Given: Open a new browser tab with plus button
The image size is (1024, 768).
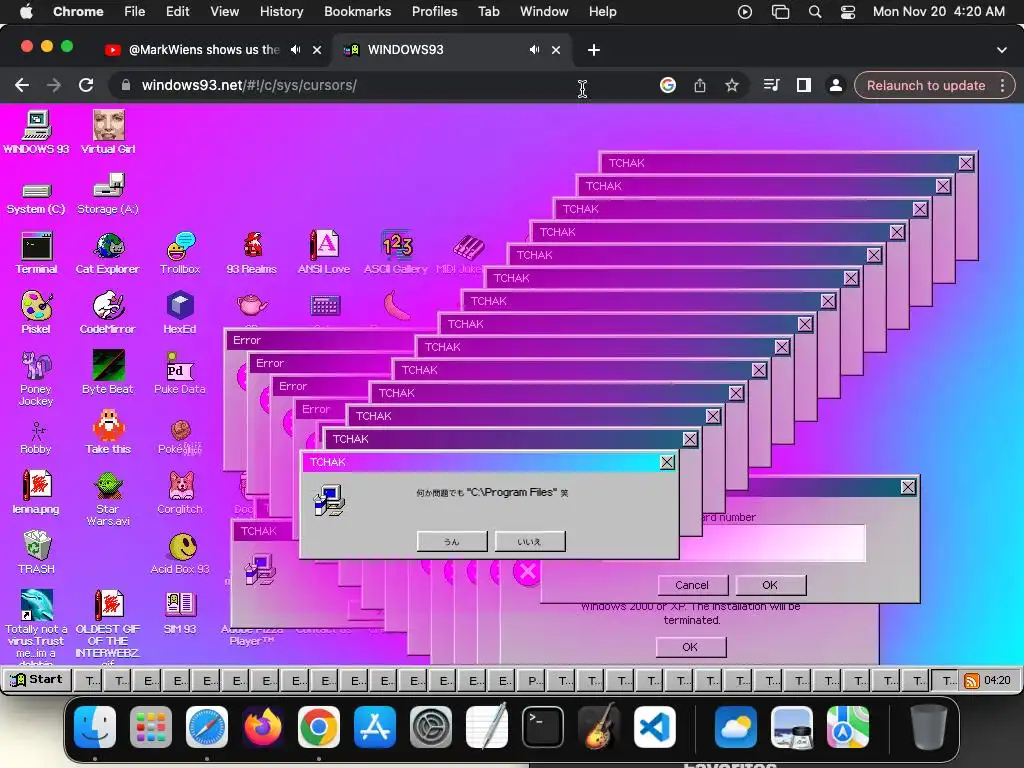Looking at the screenshot, I should click(x=594, y=50).
